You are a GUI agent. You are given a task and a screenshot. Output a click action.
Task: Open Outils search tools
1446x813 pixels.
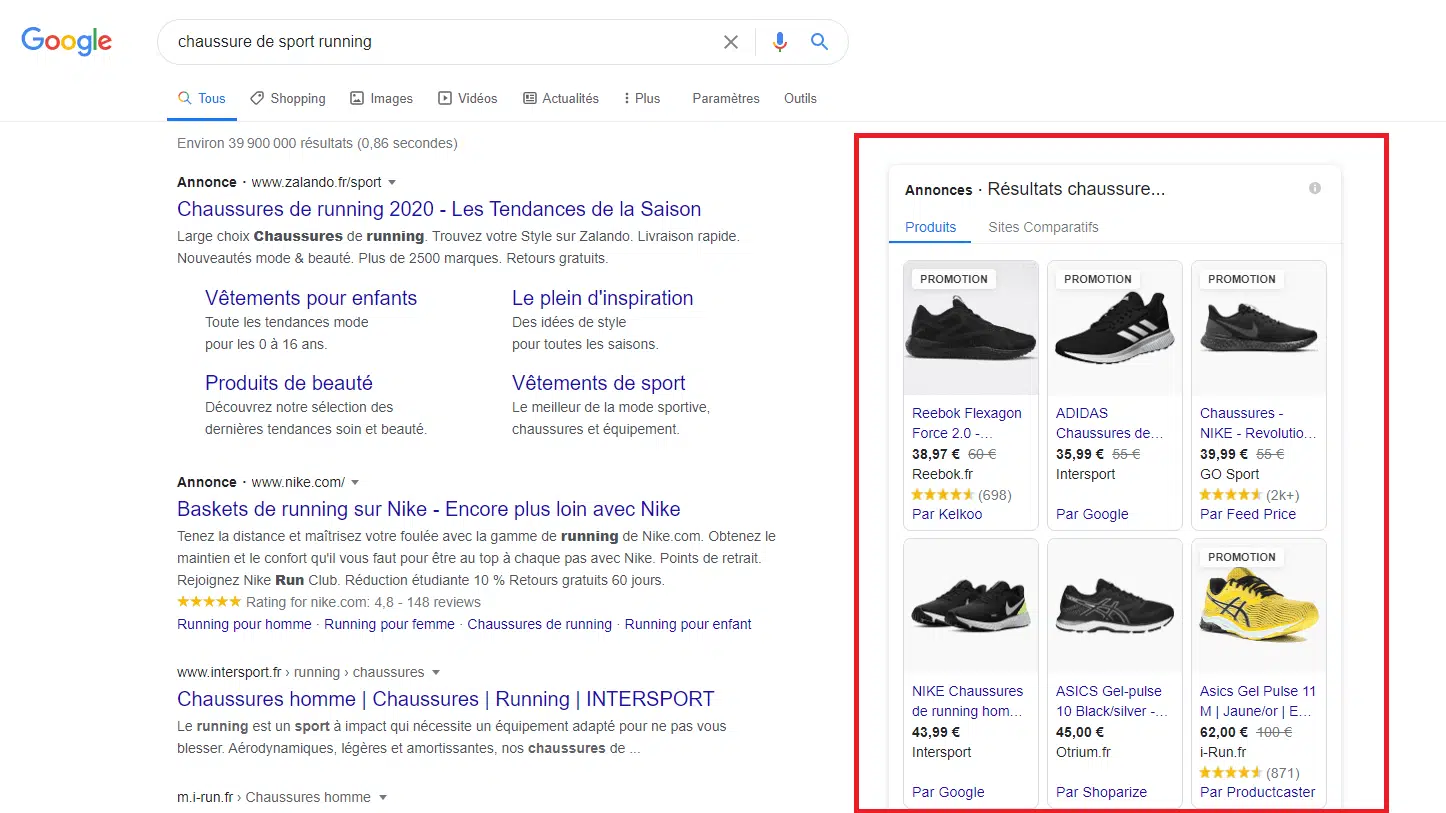click(x=800, y=98)
